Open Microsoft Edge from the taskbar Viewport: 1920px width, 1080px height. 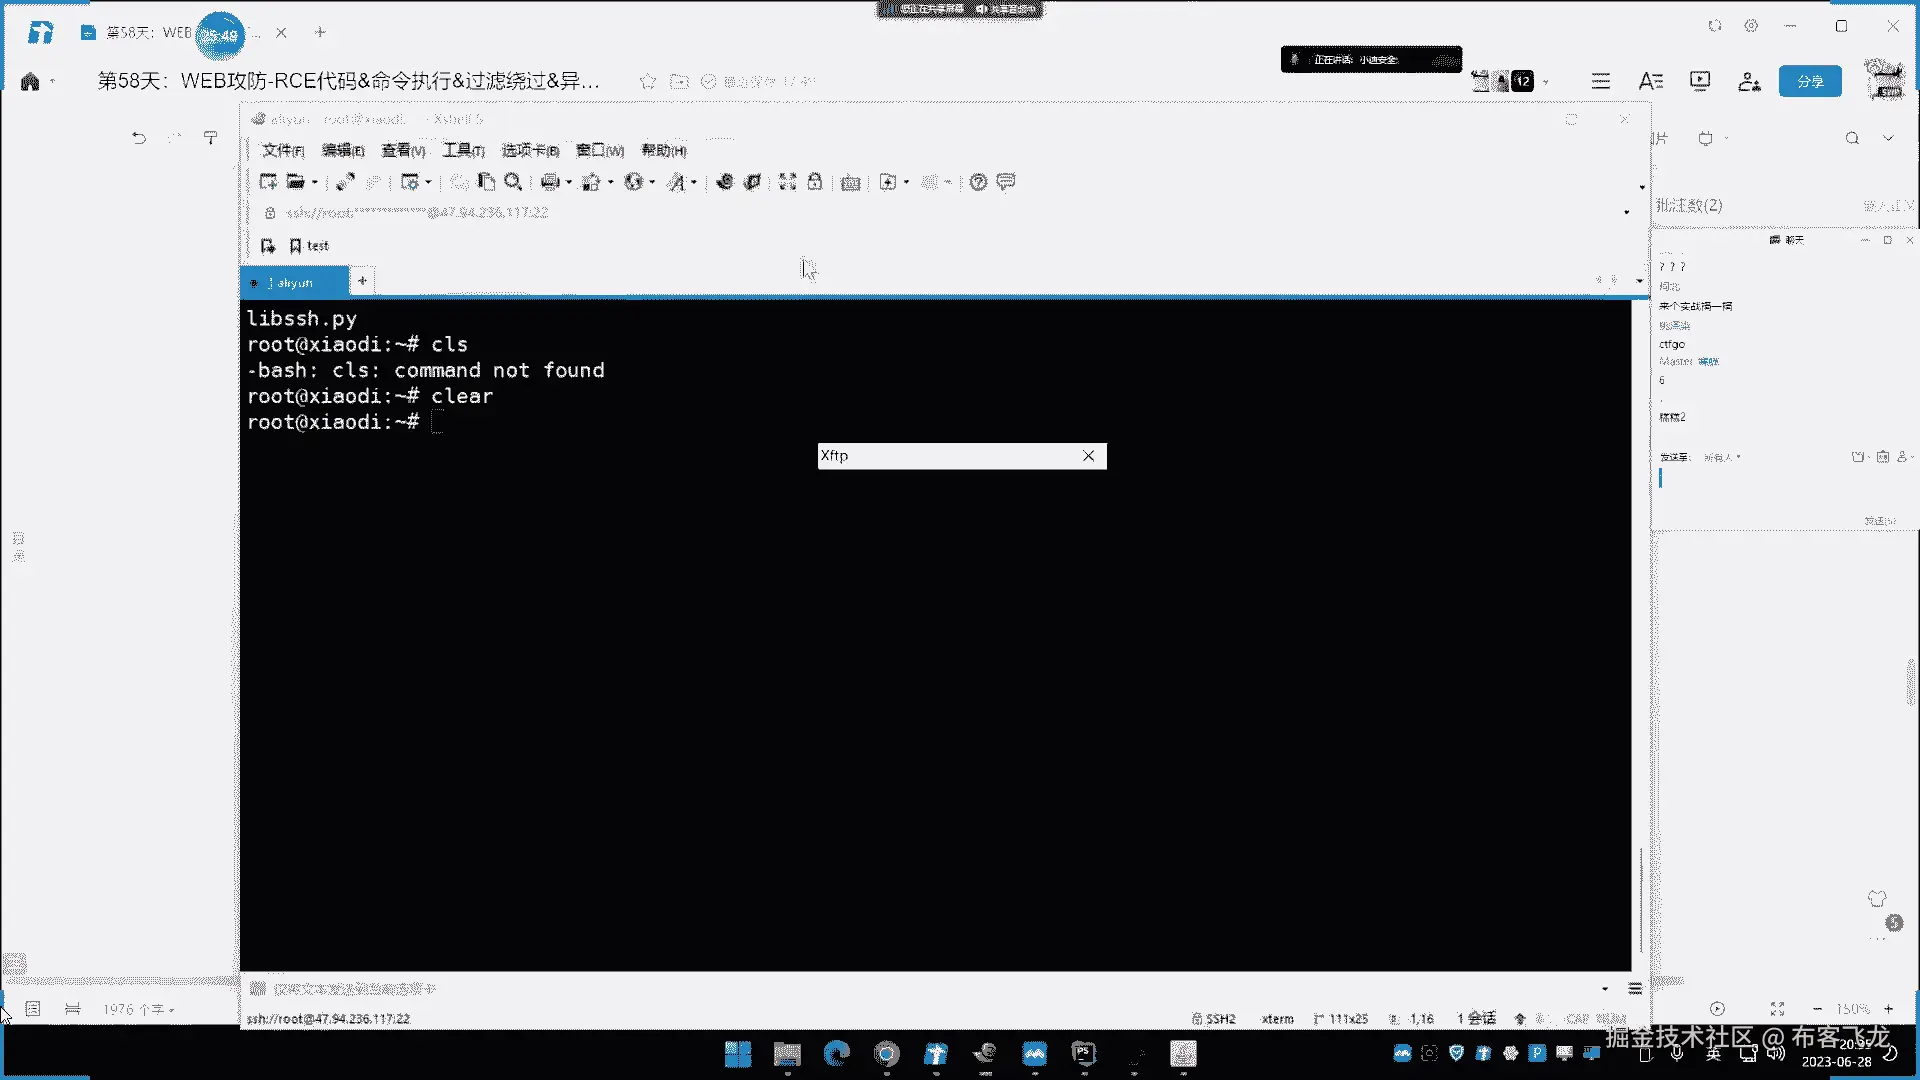point(836,1053)
